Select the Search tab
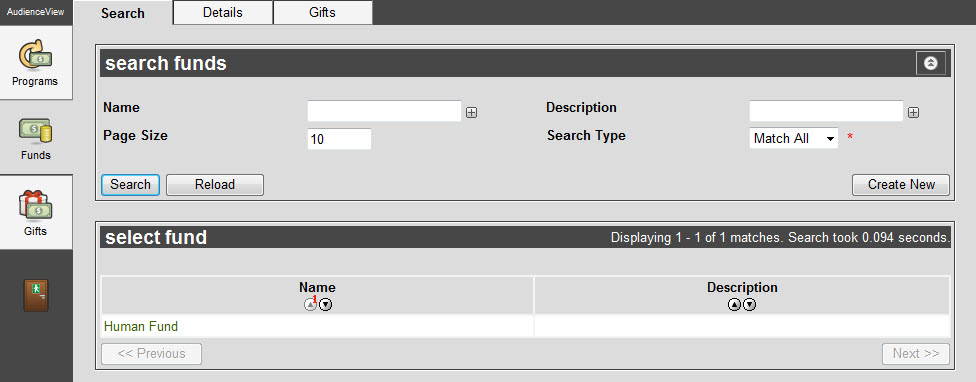The width and height of the screenshot is (976, 382). point(123,13)
